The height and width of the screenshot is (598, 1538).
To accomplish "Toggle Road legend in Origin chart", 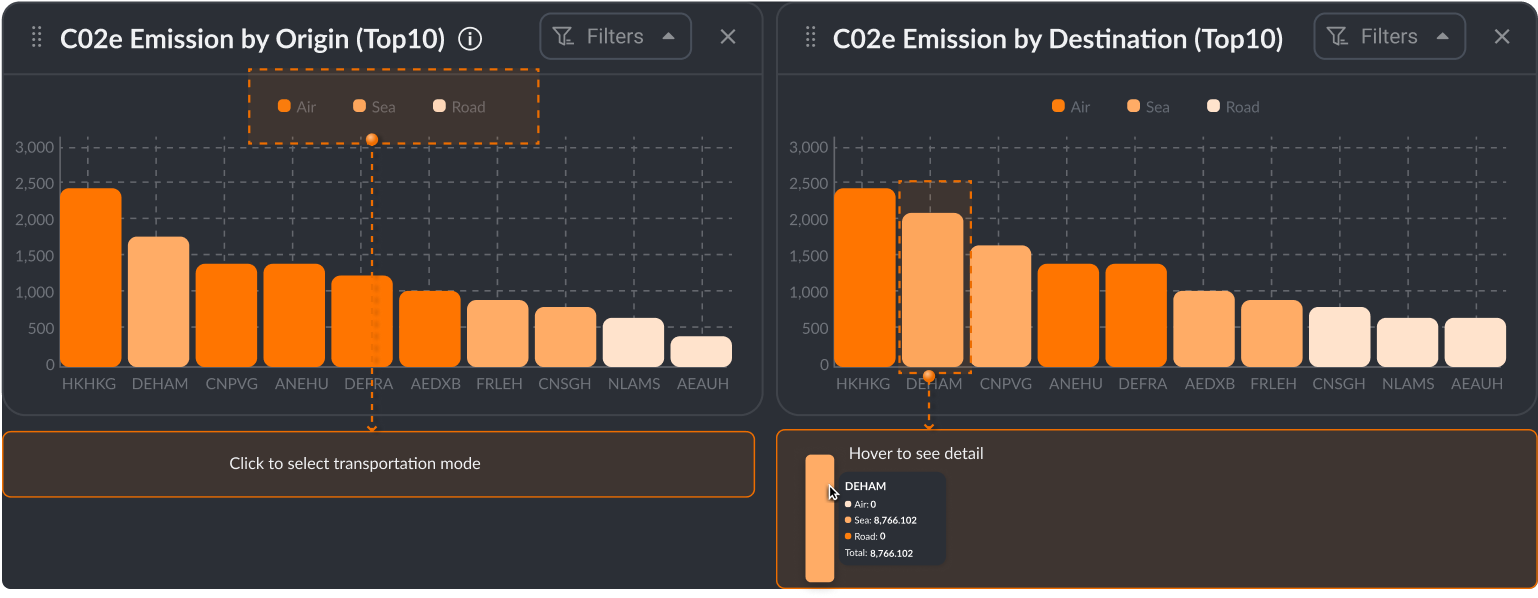I will click(x=459, y=107).
